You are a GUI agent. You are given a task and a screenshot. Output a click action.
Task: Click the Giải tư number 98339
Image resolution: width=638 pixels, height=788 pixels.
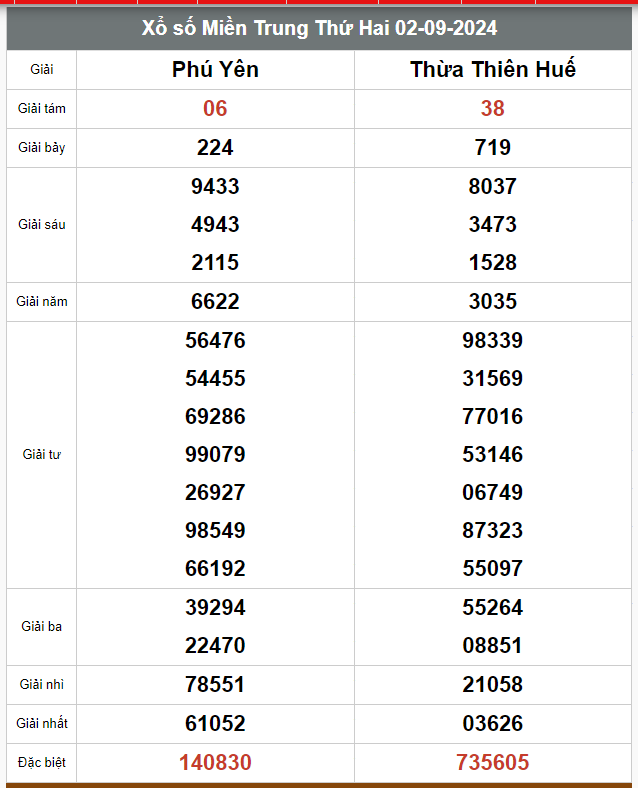pos(492,340)
